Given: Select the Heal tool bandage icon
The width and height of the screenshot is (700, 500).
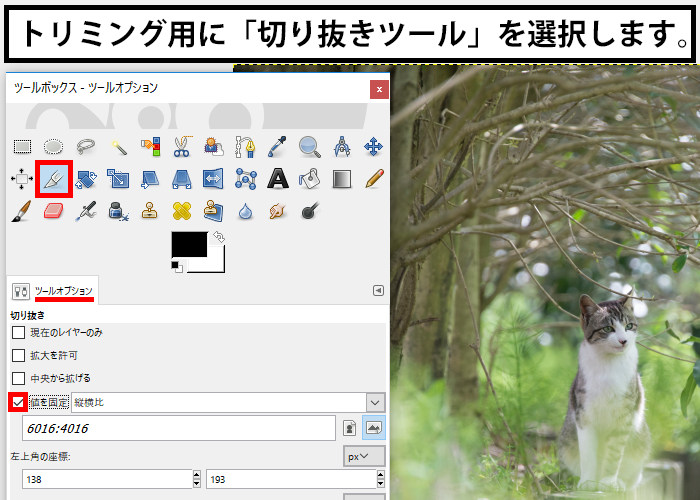Looking at the screenshot, I should [x=181, y=211].
